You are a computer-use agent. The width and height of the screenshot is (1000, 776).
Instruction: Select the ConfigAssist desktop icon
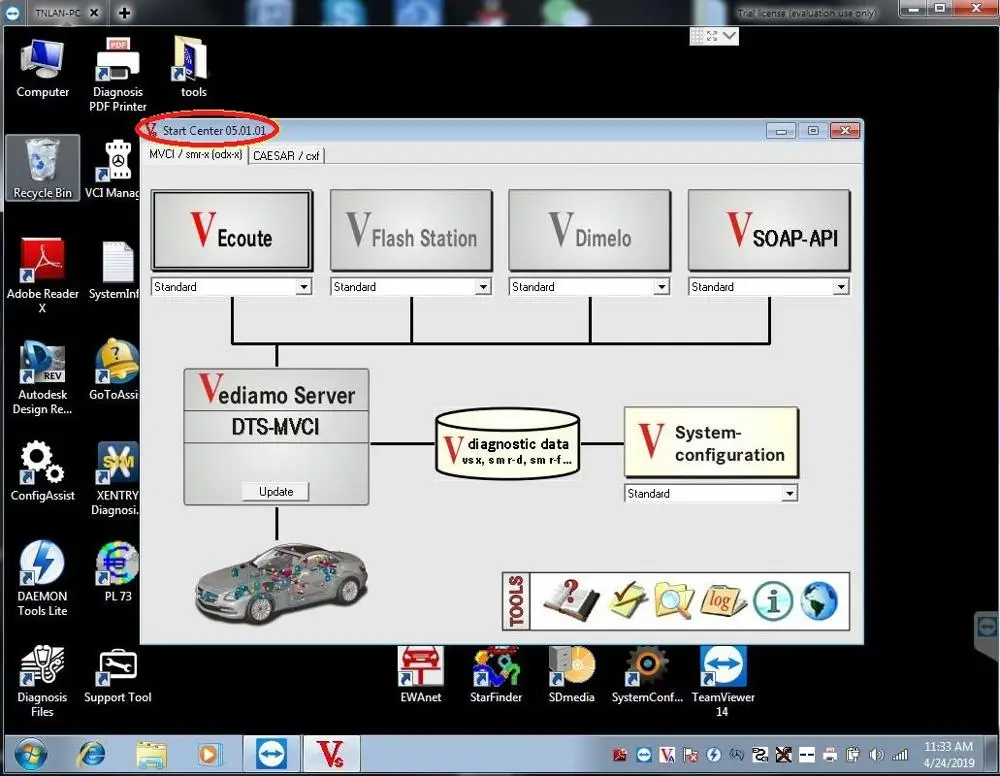point(42,471)
